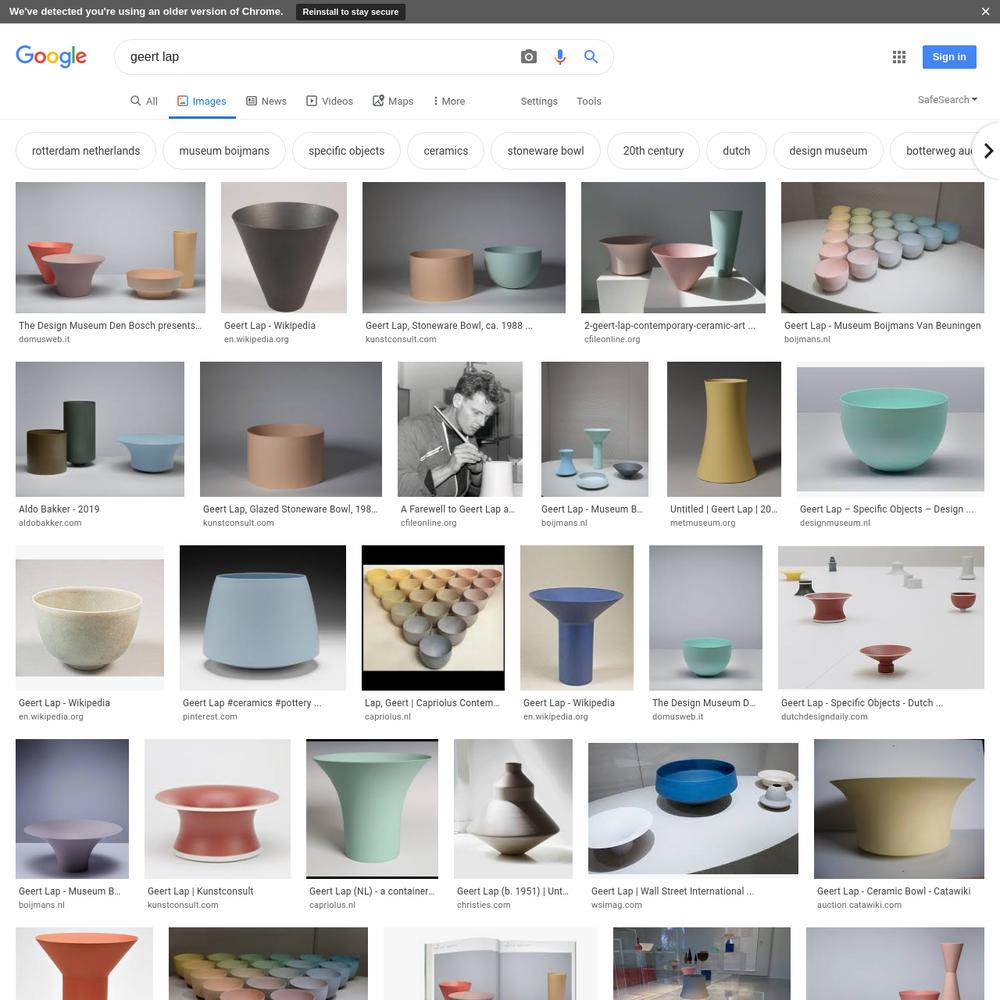Select the dutch chip
The image size is (1000, 1000).
736,151
